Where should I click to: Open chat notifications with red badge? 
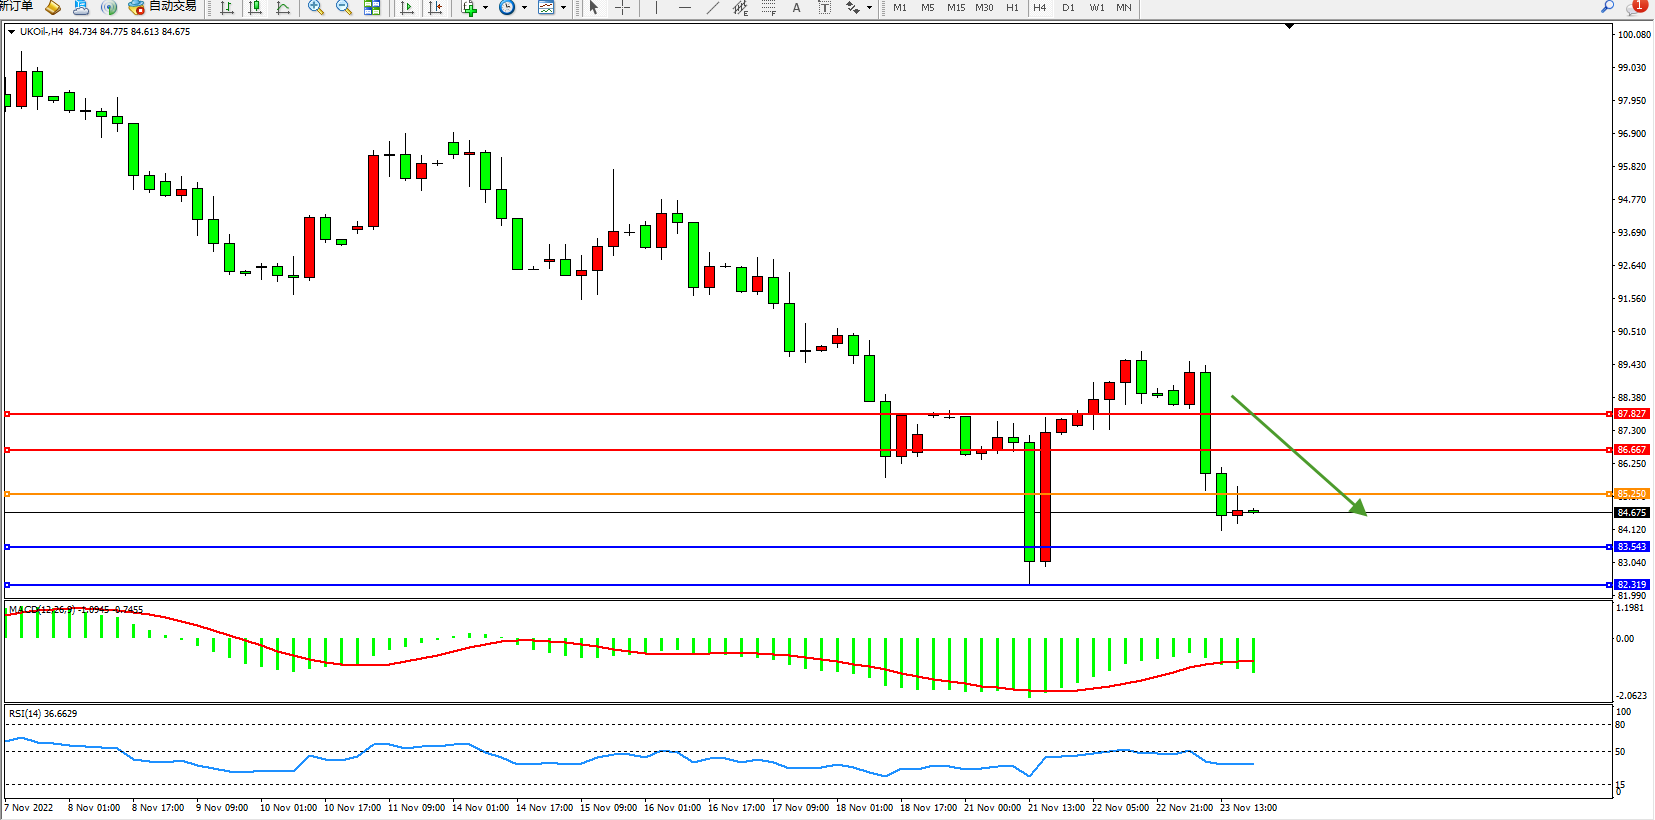(x=1636, y=7)
